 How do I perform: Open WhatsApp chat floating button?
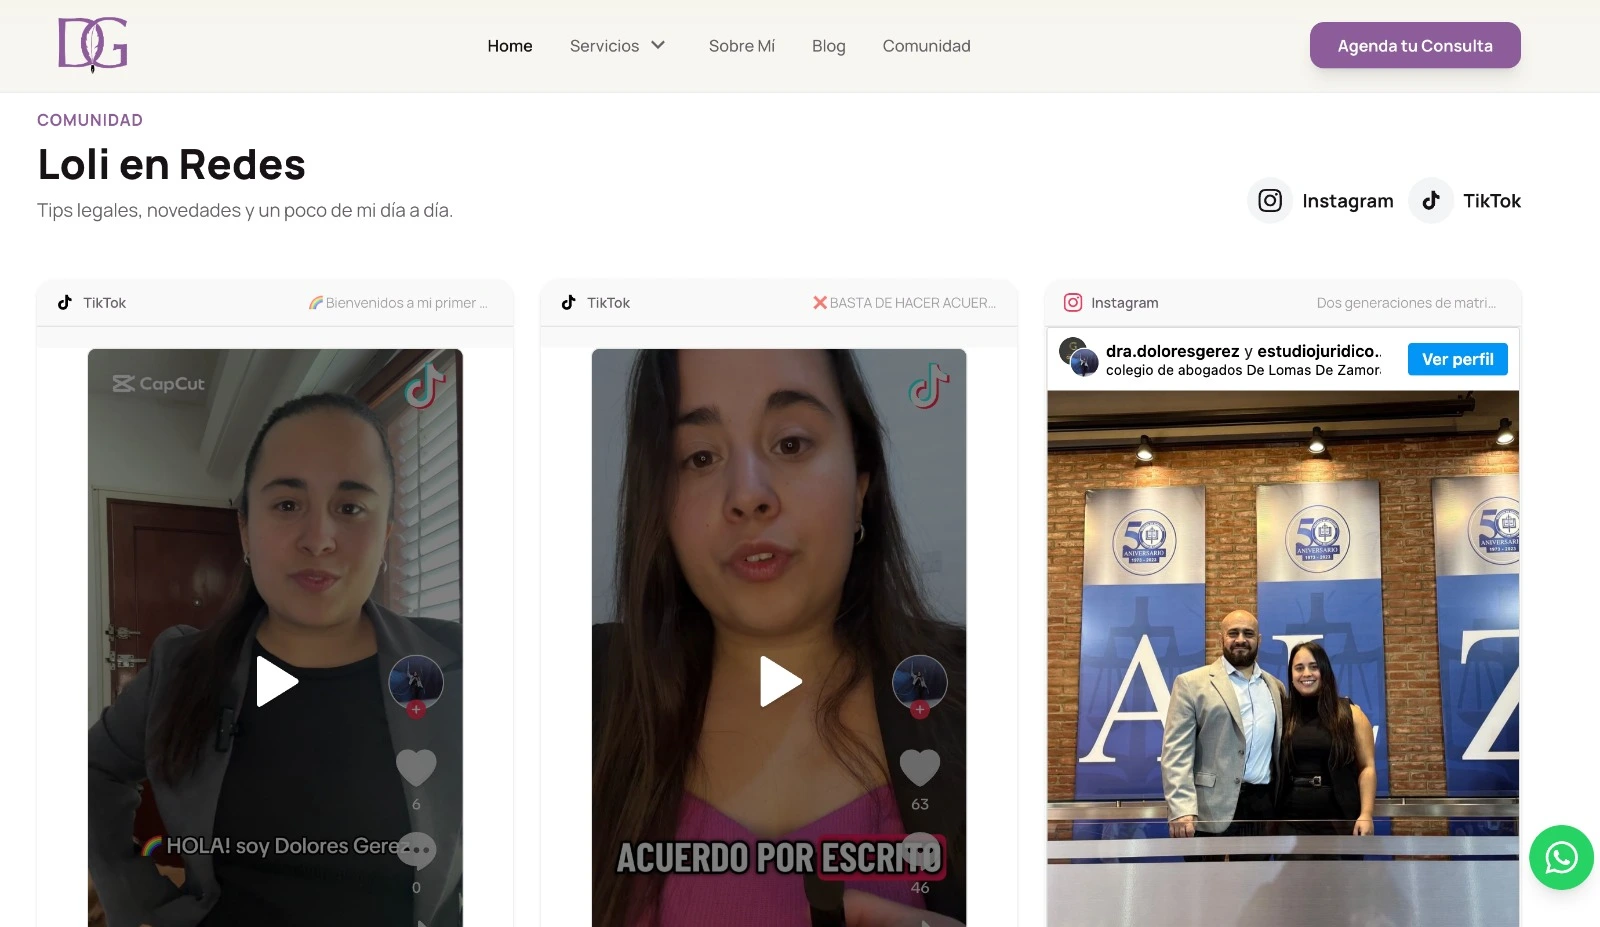pos(1560,857)
